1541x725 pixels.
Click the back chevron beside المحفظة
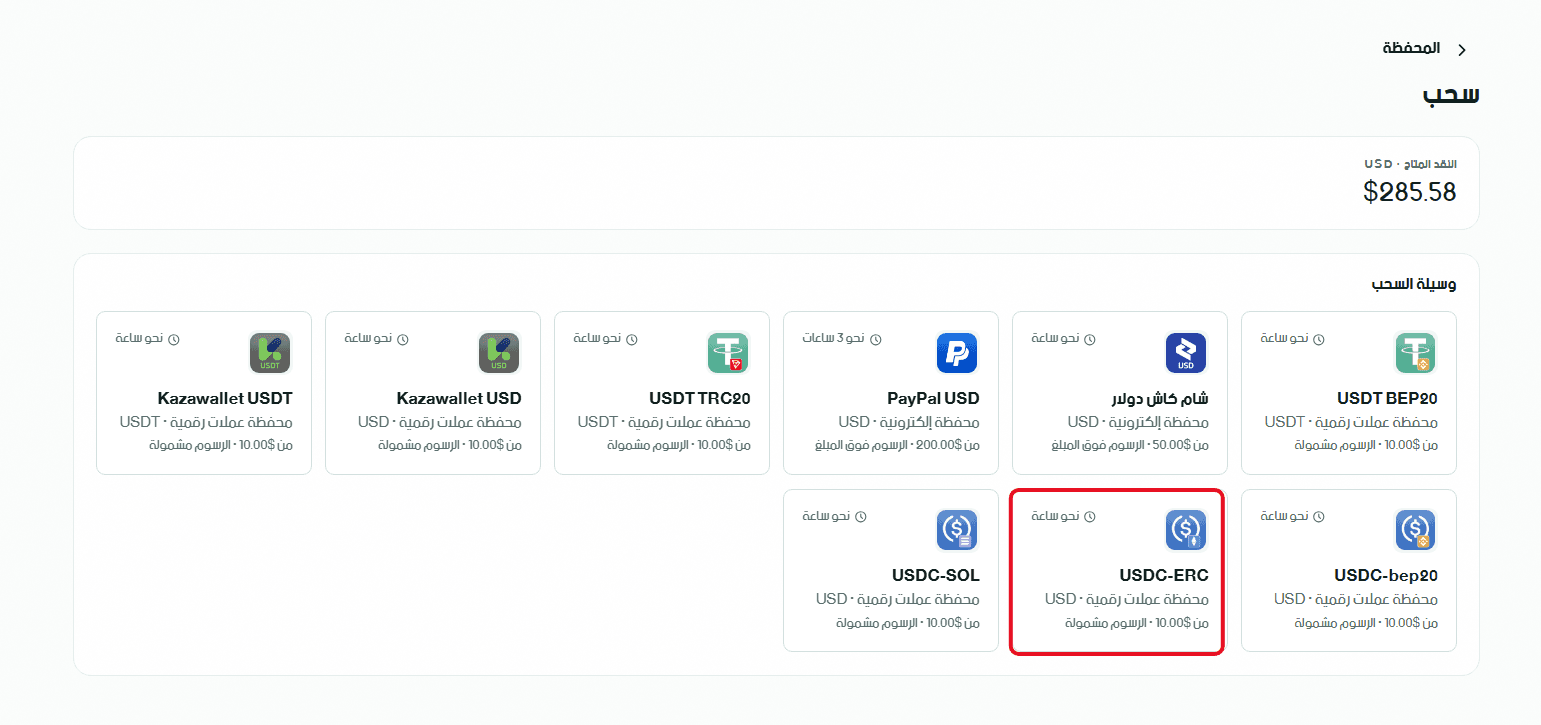[1462, 49]
